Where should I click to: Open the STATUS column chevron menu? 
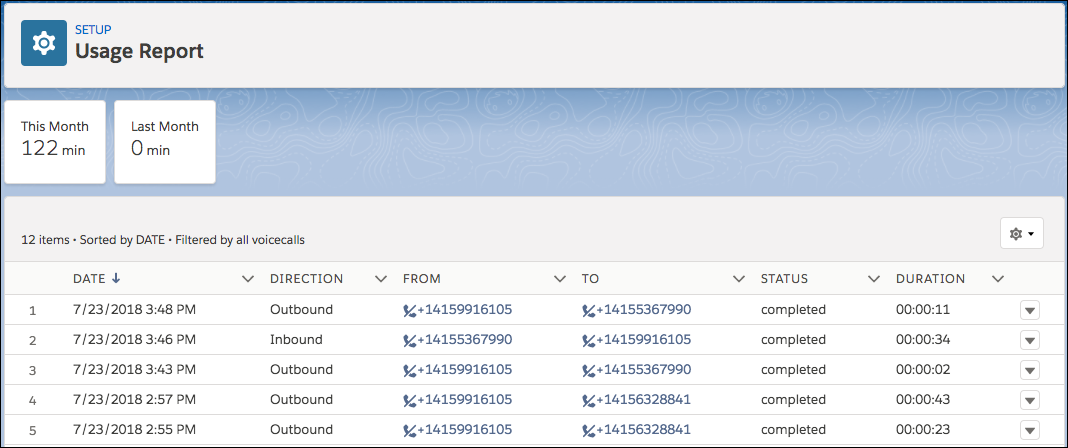tap(873, 279)
